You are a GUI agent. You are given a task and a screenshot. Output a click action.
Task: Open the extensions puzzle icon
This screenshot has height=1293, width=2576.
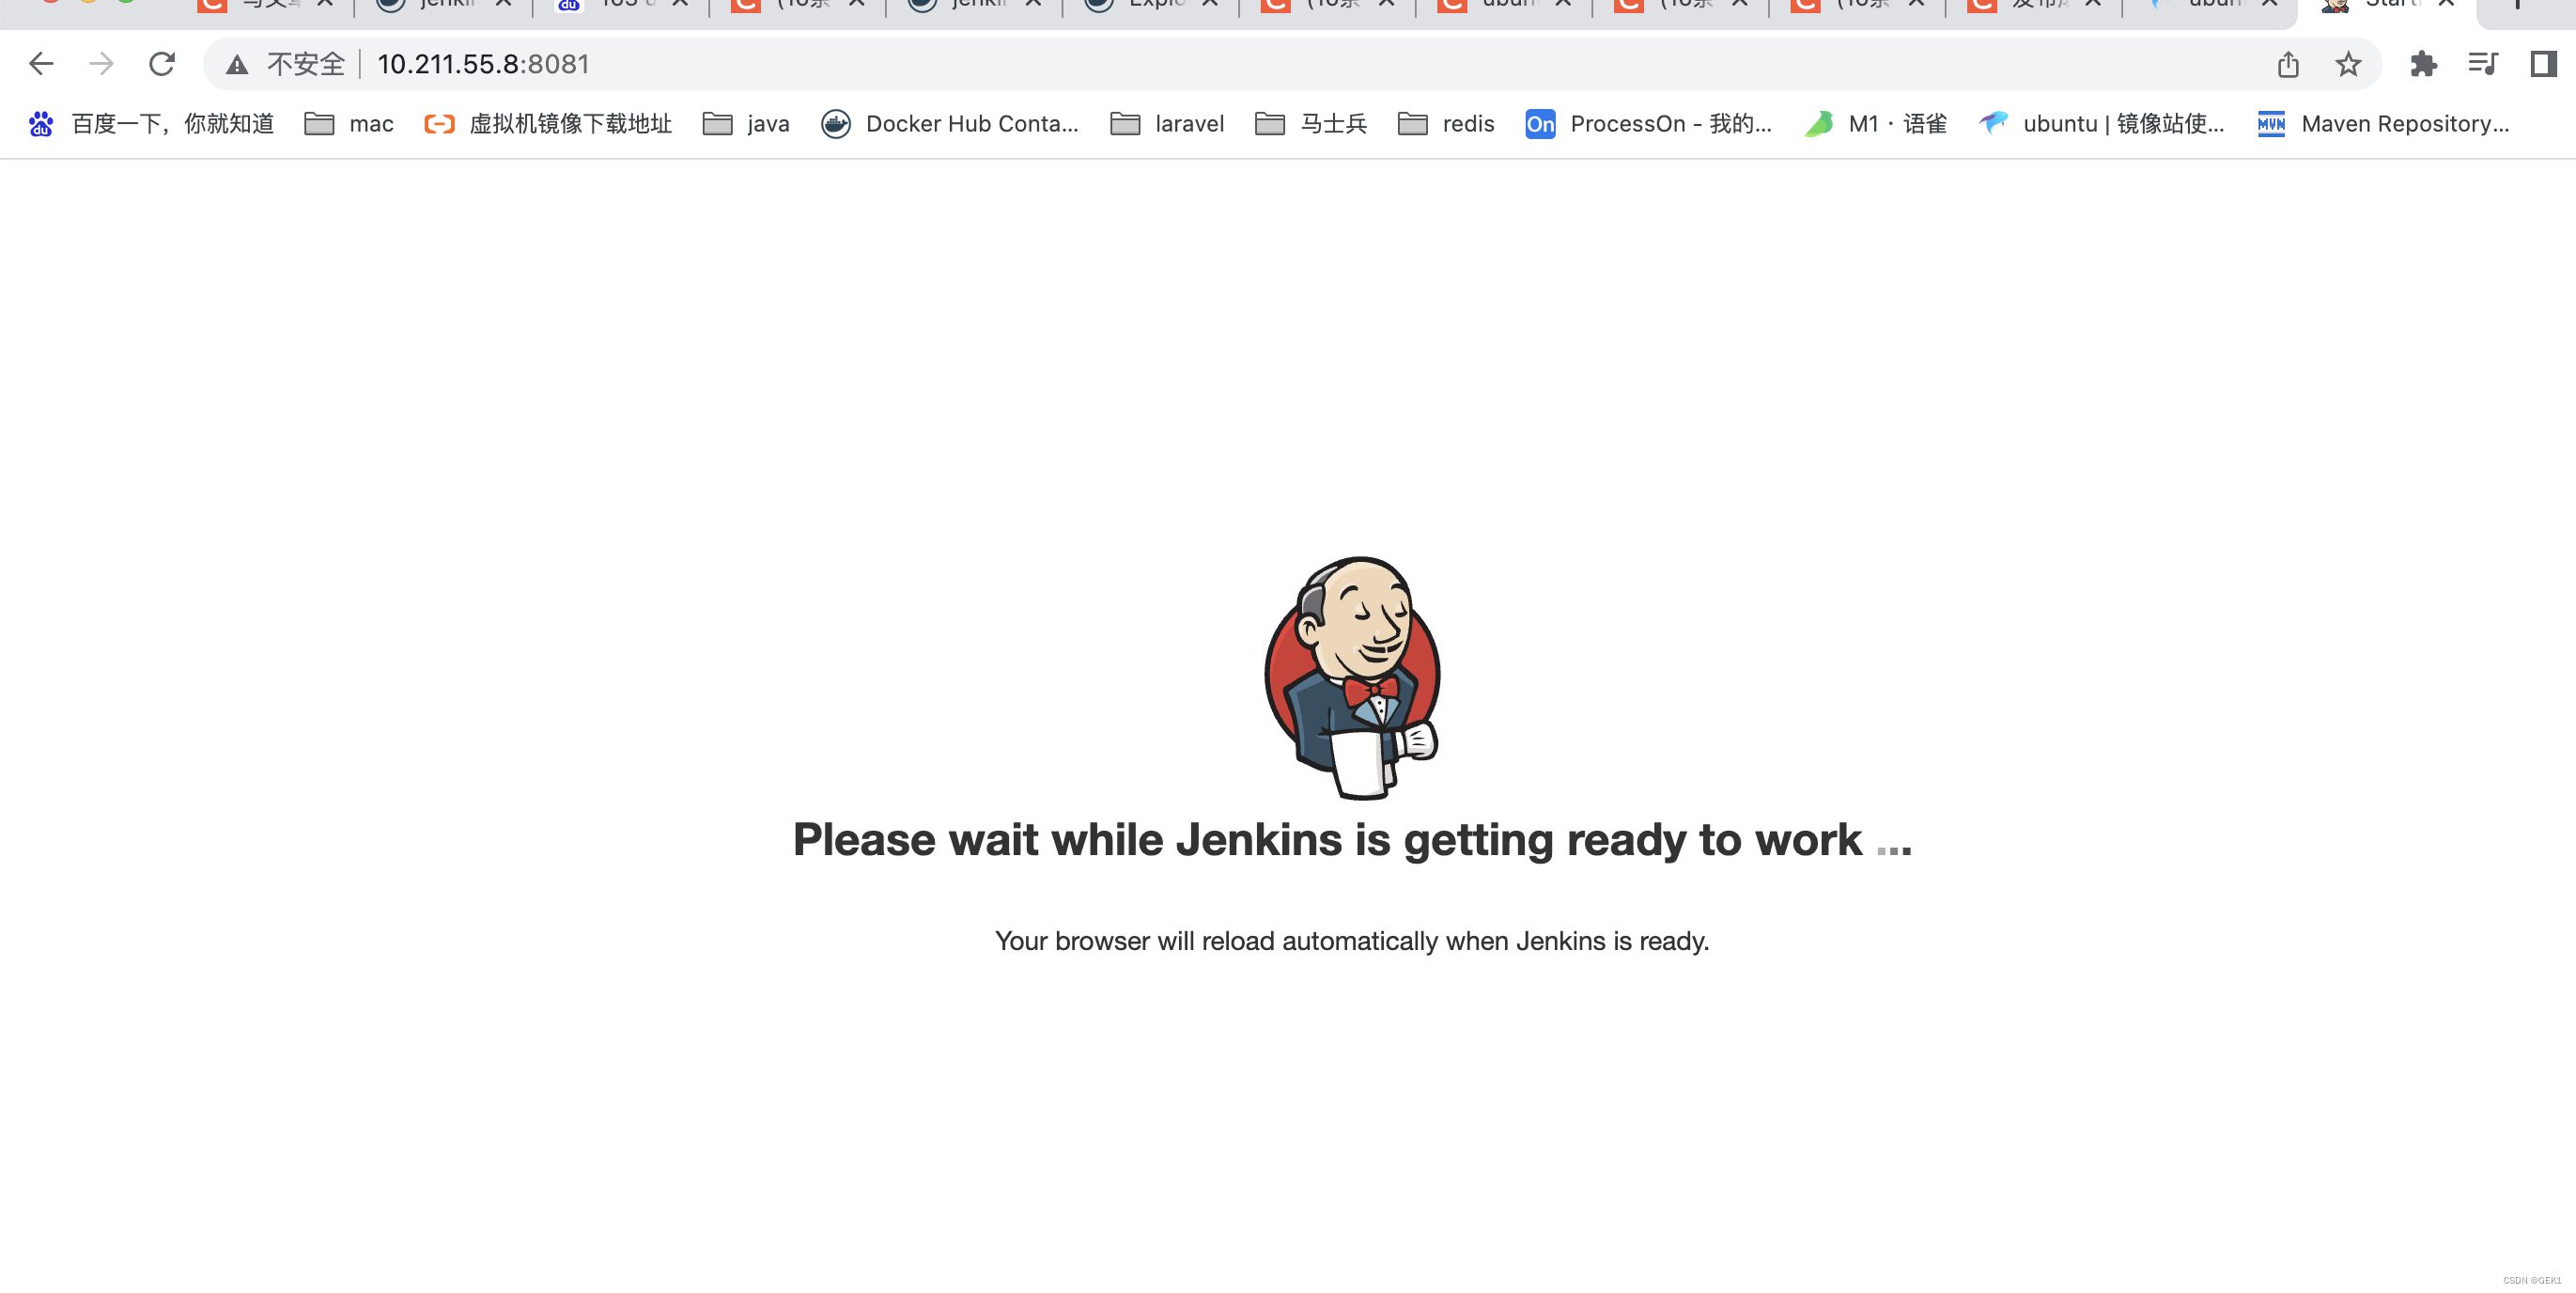click(x=2423, y=65)
